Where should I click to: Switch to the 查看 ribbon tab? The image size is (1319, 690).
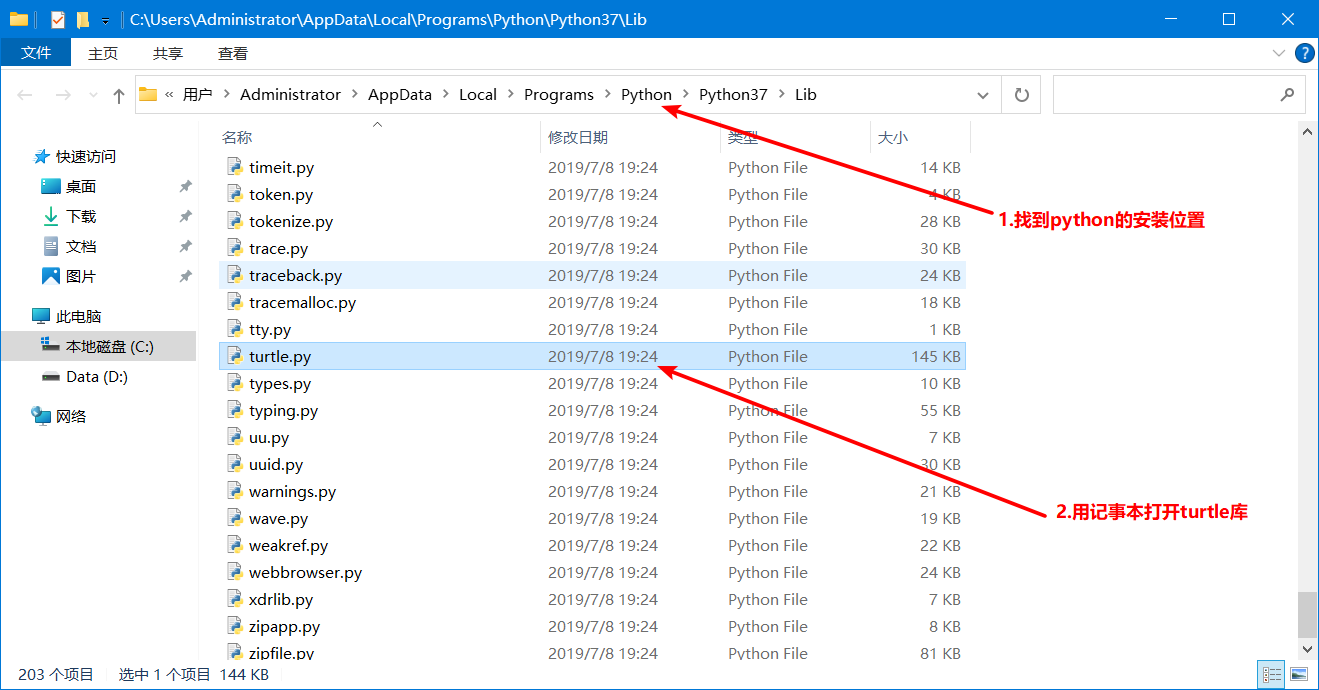click(x=231, y=53)
